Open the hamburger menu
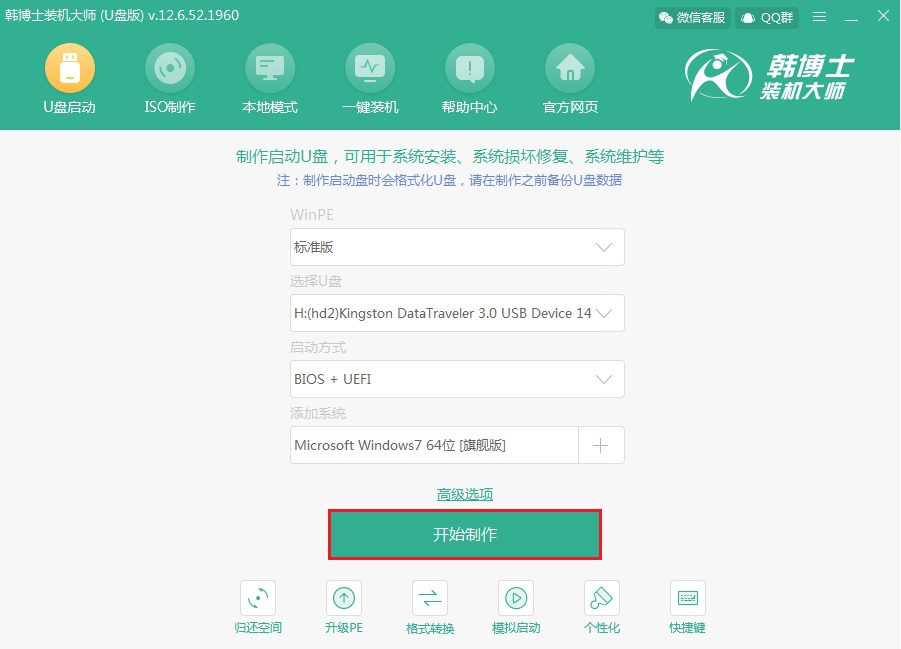 (818, 16)
